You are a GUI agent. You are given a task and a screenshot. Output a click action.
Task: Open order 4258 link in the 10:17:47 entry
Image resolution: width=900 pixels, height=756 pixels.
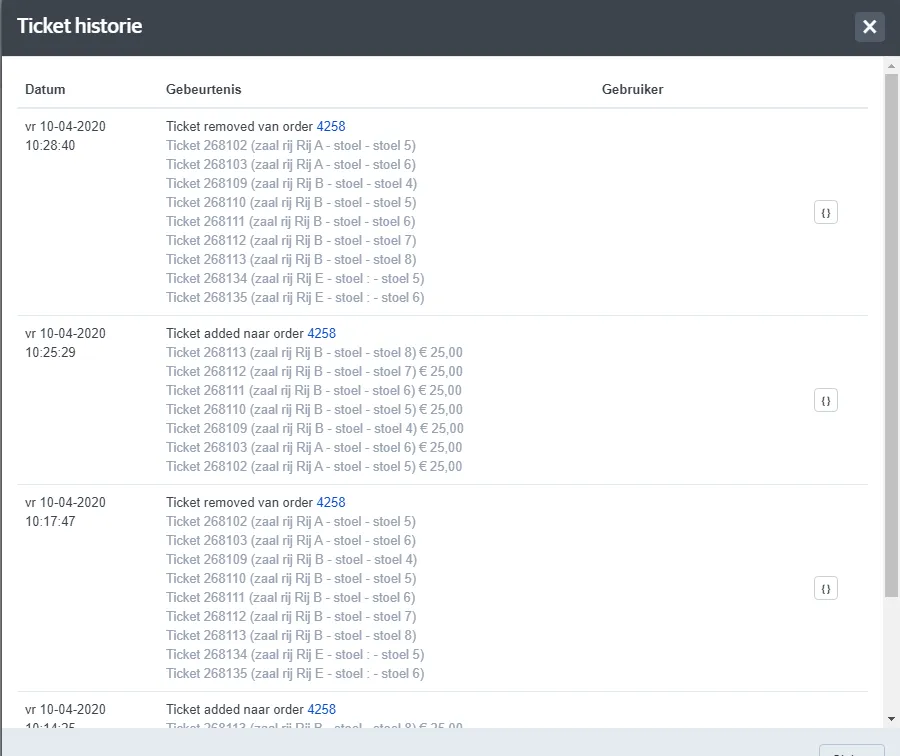(331, 502)
